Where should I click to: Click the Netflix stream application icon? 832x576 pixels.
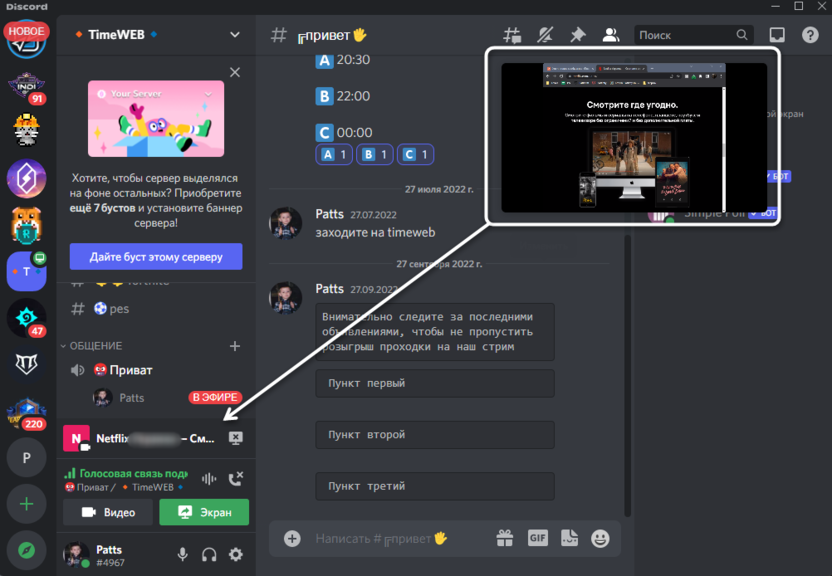coord(76,438)
